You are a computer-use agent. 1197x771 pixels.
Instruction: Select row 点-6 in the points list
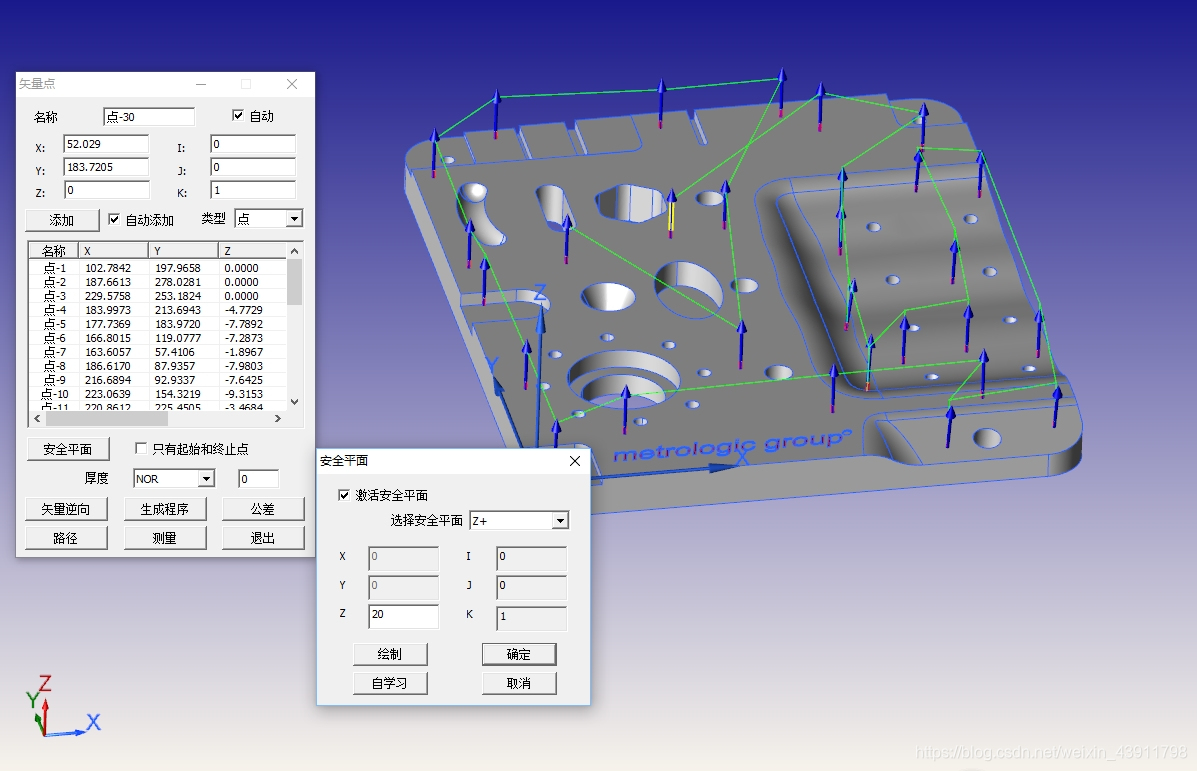coord(157,338)
